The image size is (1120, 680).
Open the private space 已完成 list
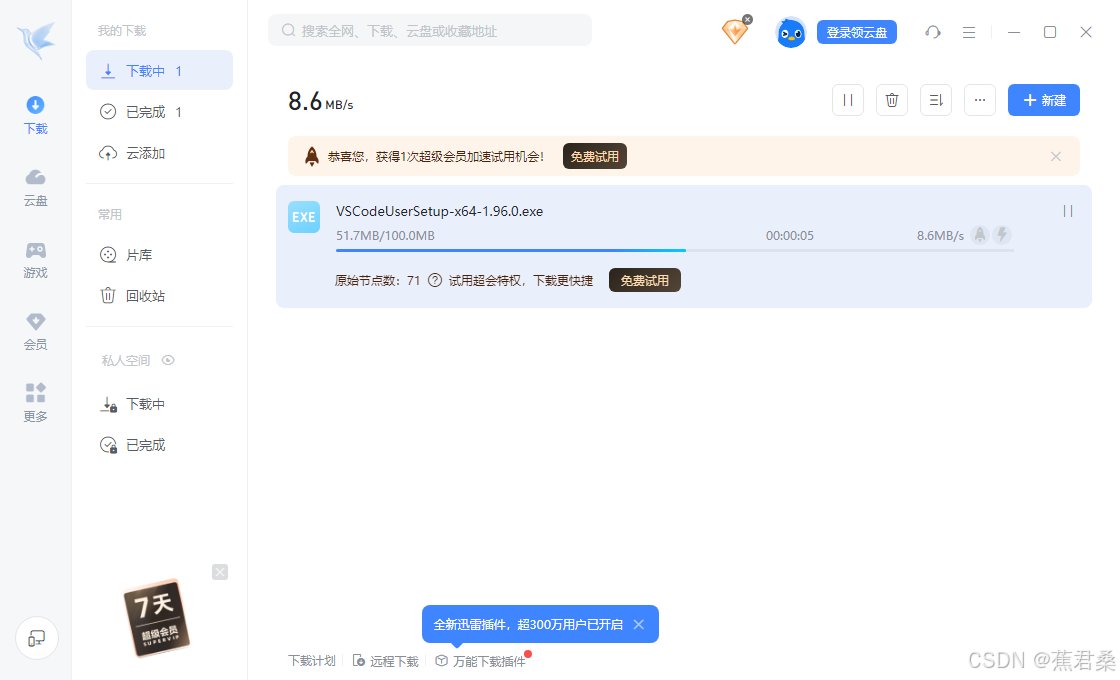tap(159, 445)
